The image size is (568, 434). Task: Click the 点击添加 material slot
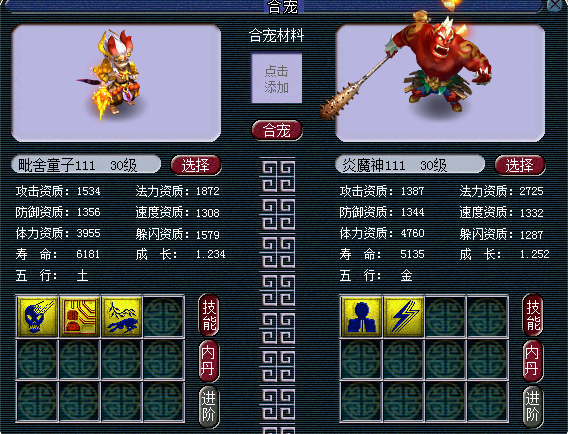276,78
